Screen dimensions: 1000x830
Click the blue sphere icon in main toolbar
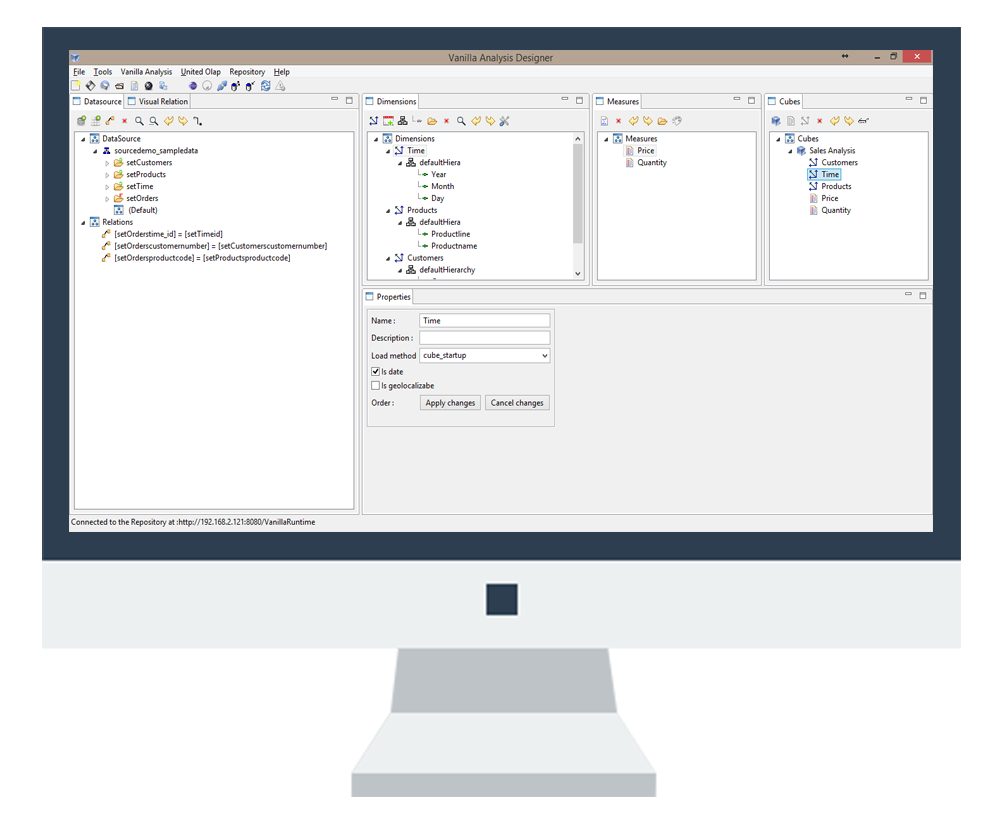(x=193, y=86)
